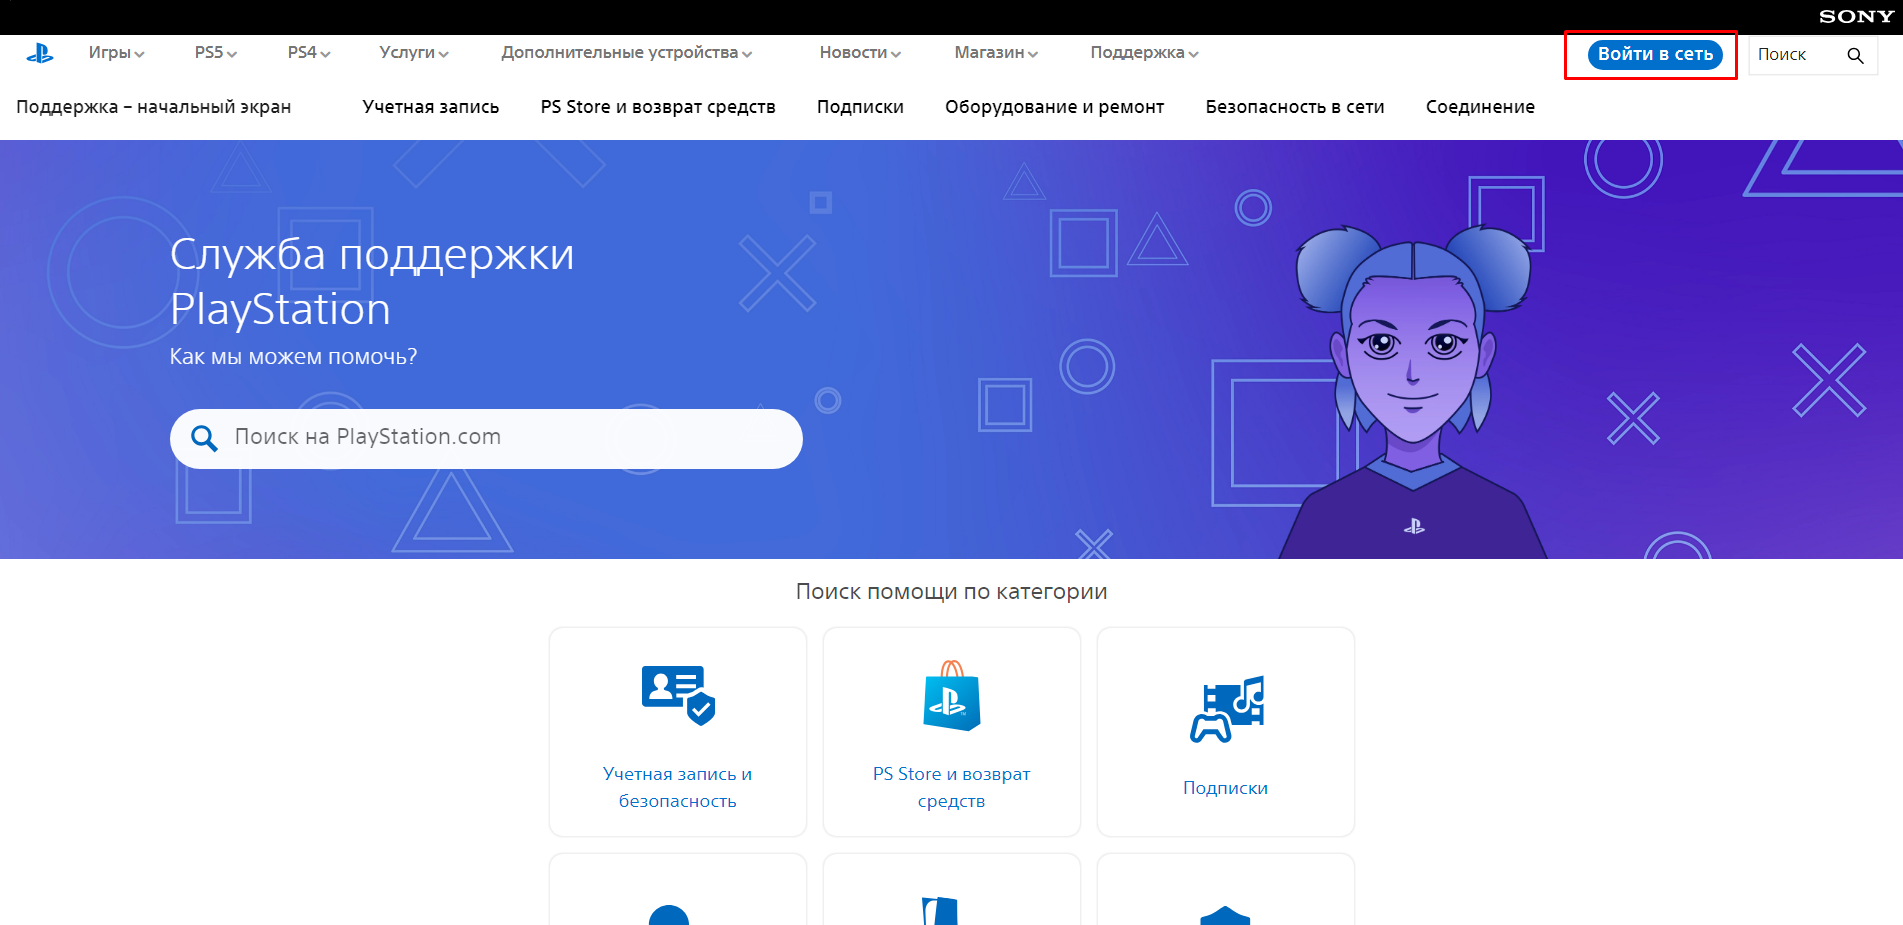The image size is (1903, 925).
Task: Click the support assistant character illustration
Action: click(1413, 392)
